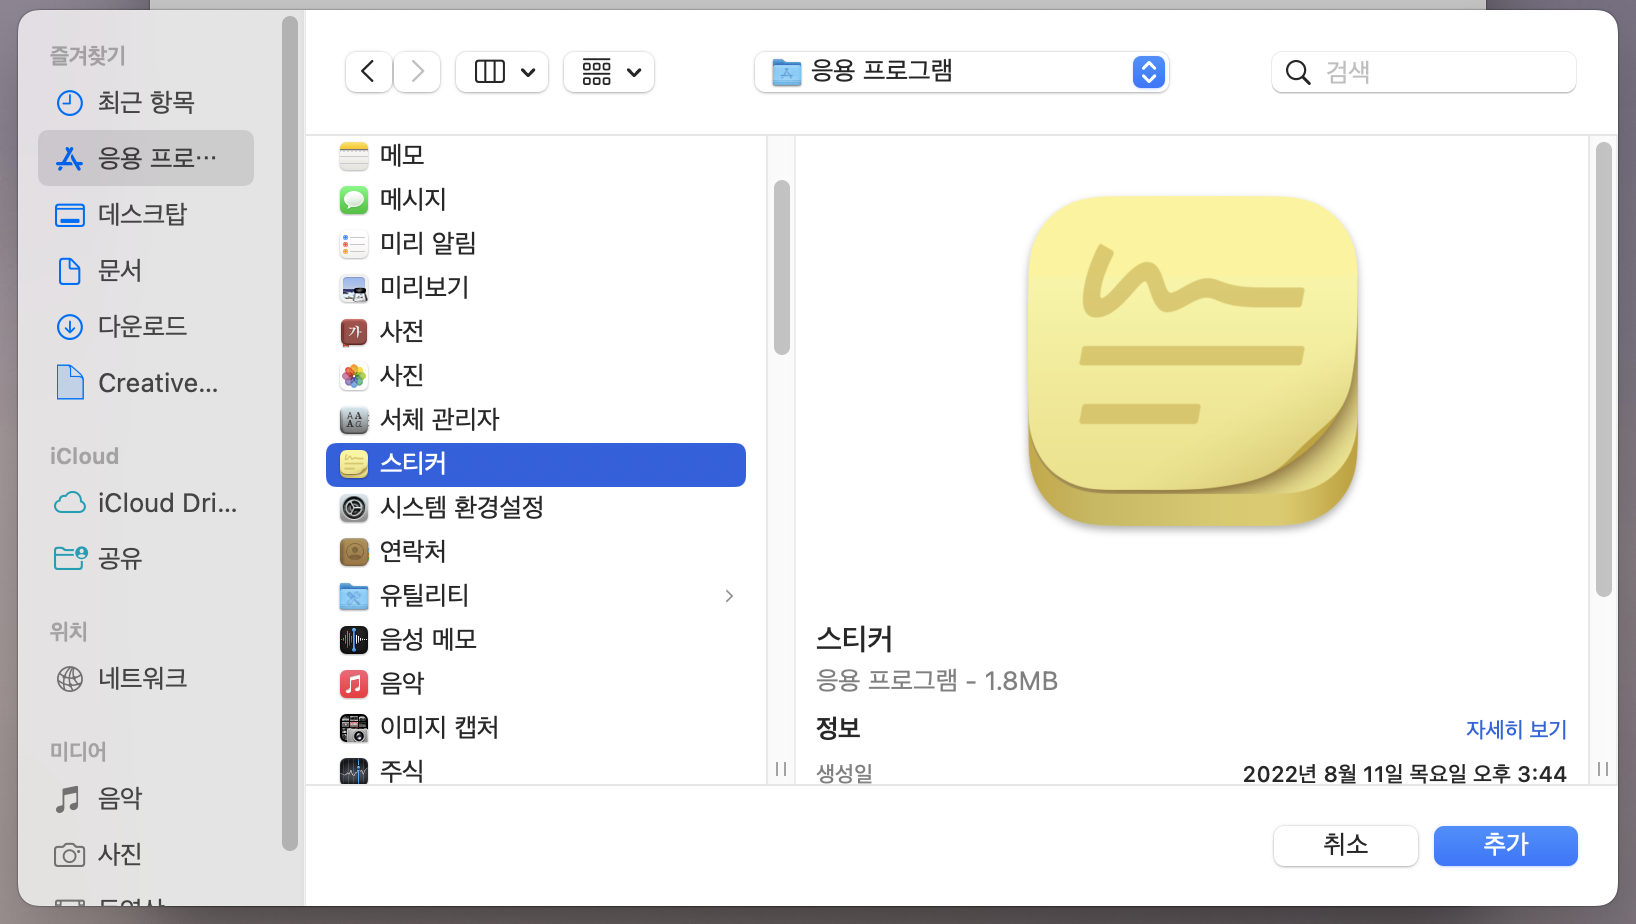1636x924 pixels.
Task: Click the preview pane scrollbar
Action: (x=1604, y=369)
